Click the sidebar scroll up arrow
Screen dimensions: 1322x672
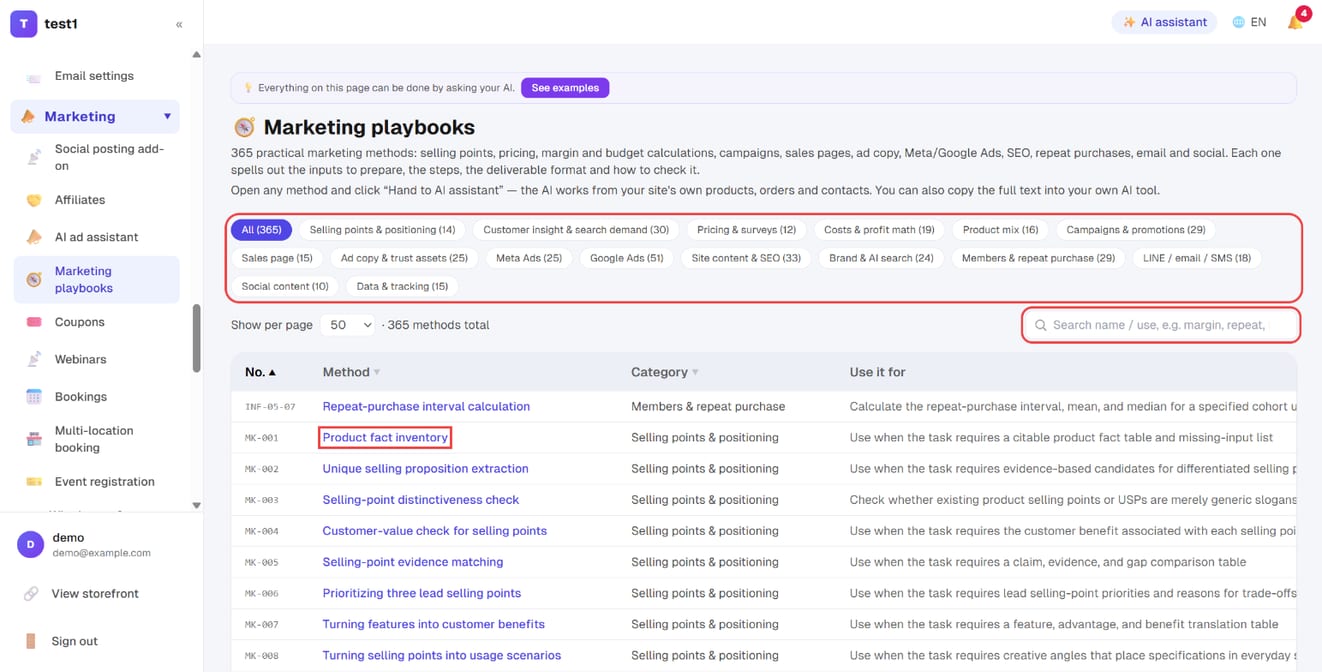coord(196,55)
